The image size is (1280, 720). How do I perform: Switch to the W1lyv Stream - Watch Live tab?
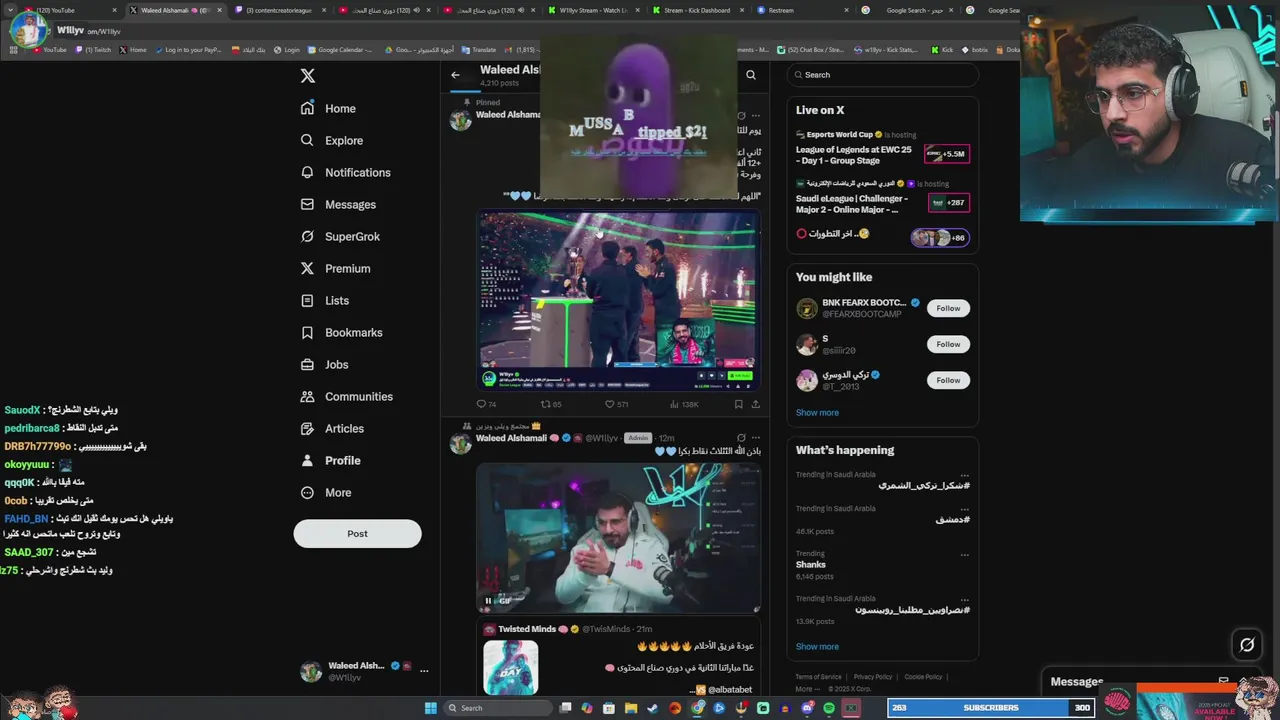click(593, 10)
